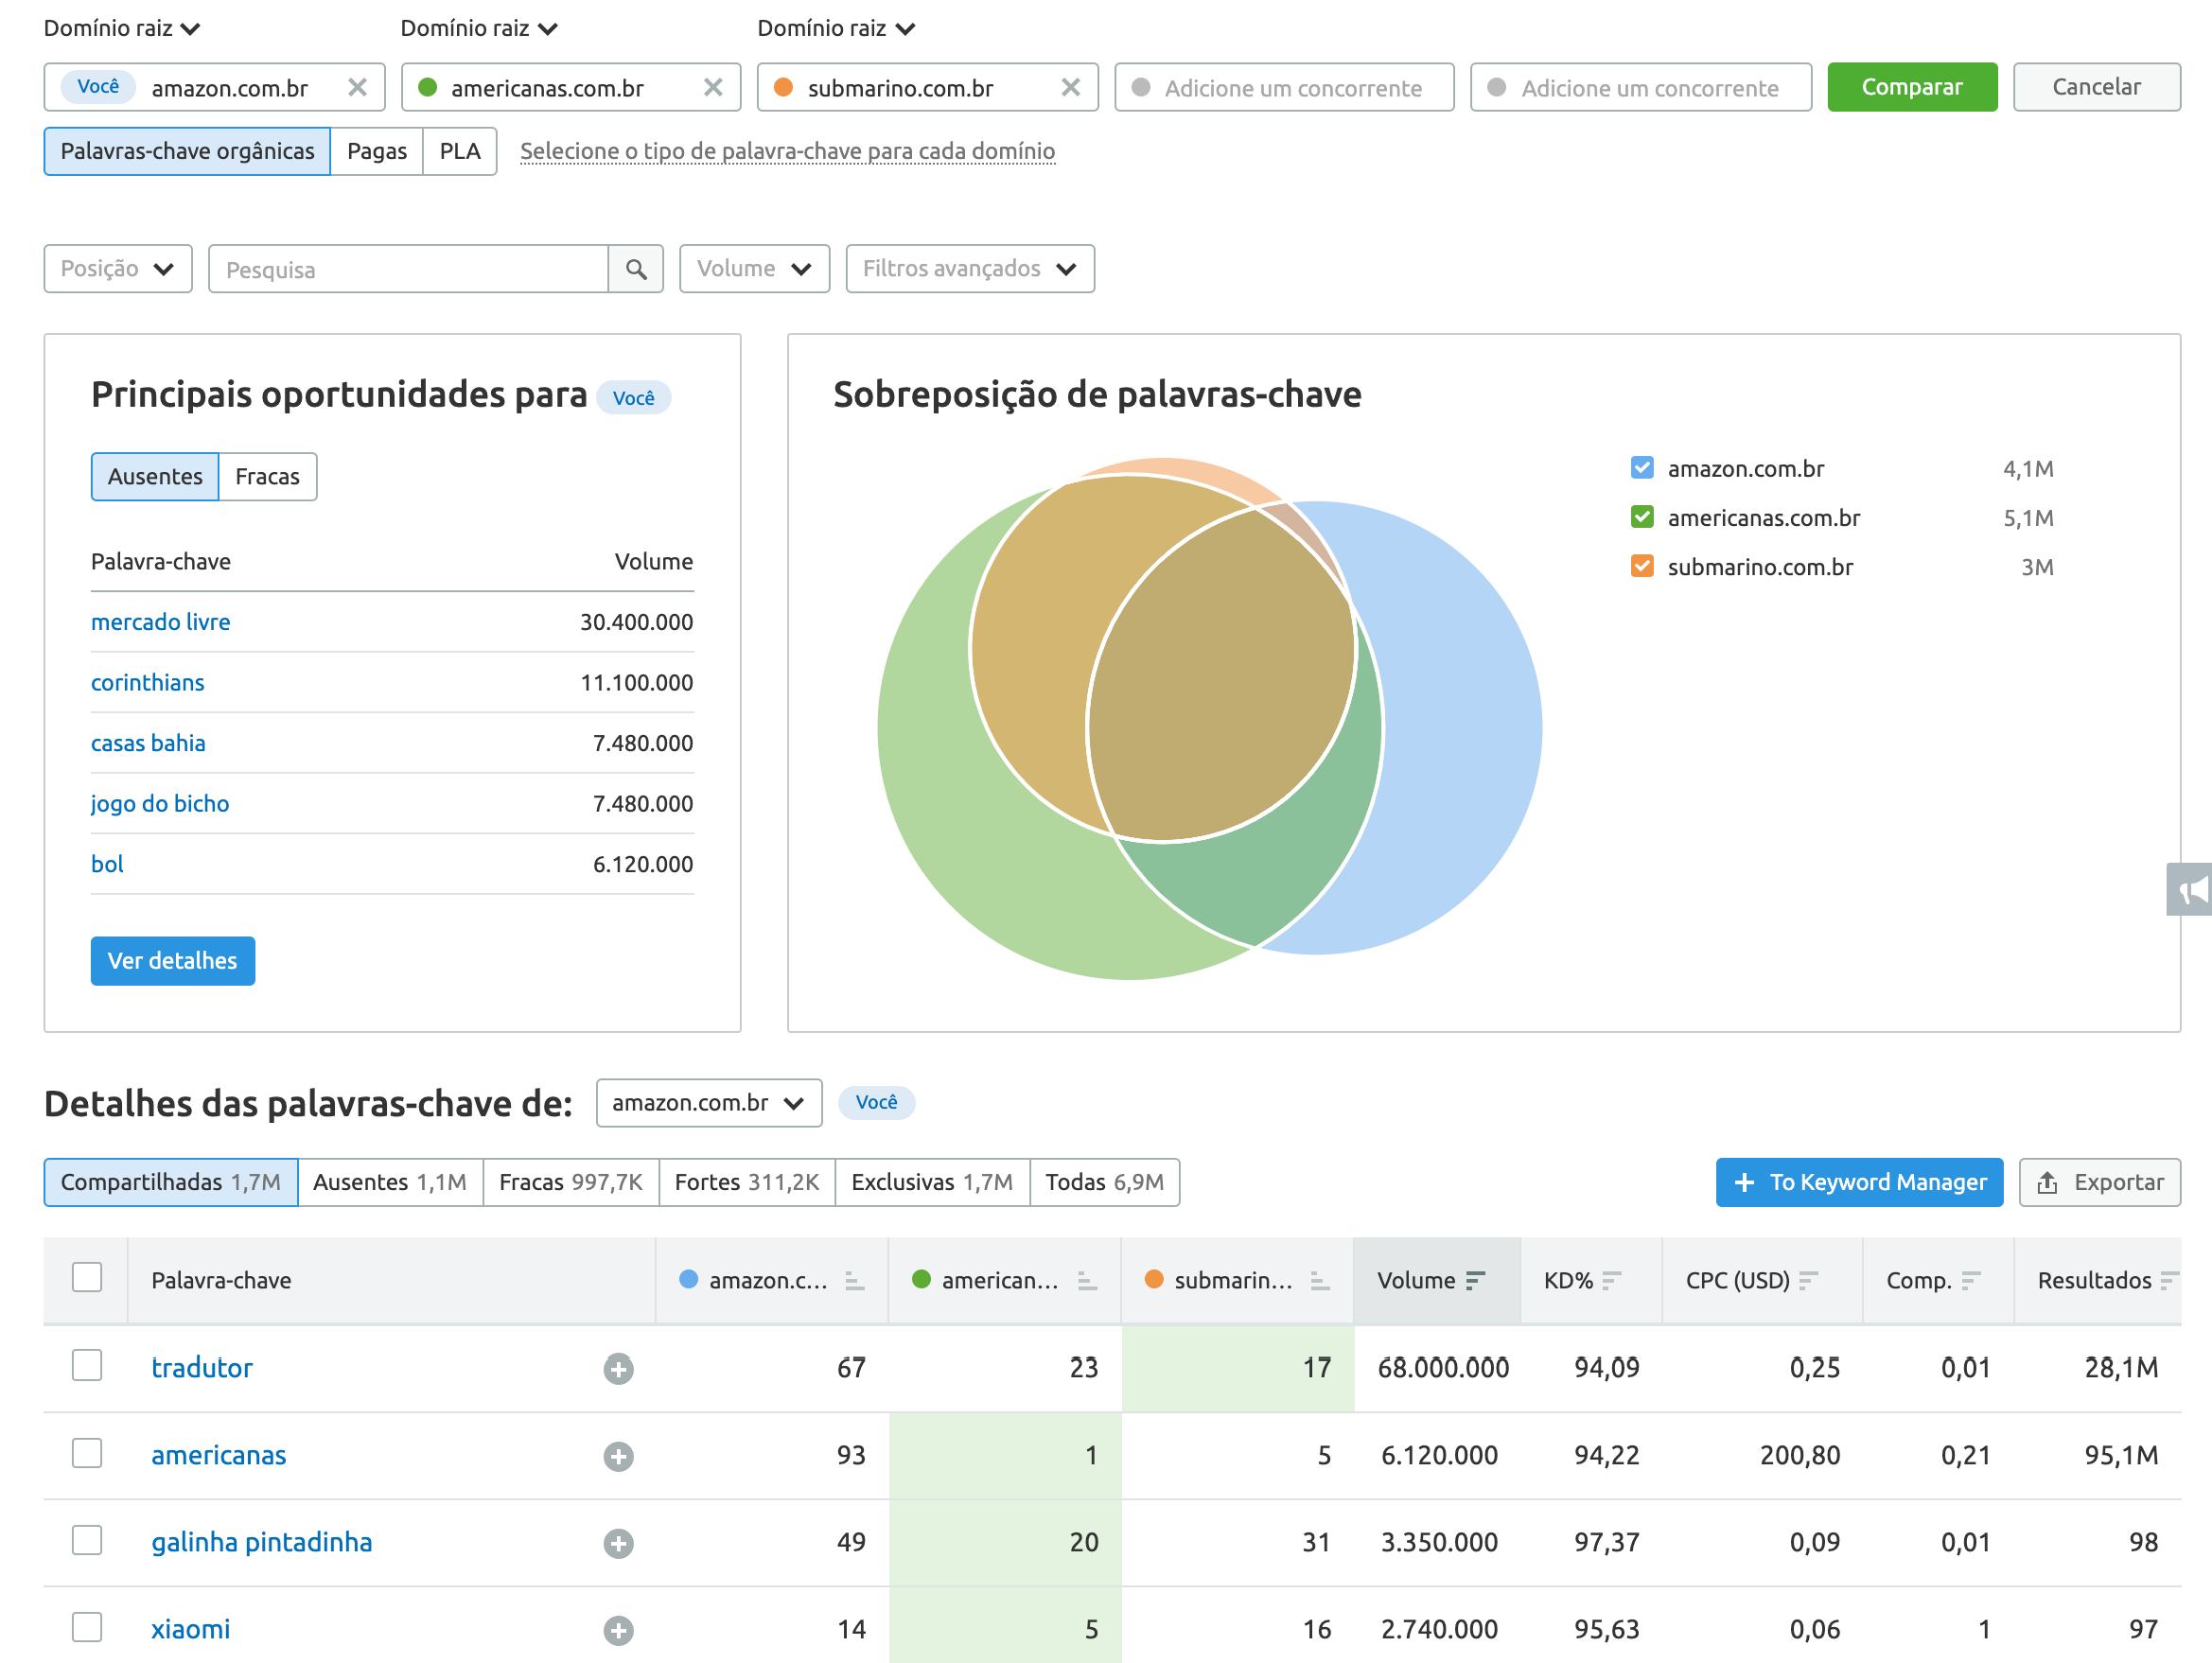
Task: Select Palavras-chave orgânicas tab
Action: coord(187,151)
